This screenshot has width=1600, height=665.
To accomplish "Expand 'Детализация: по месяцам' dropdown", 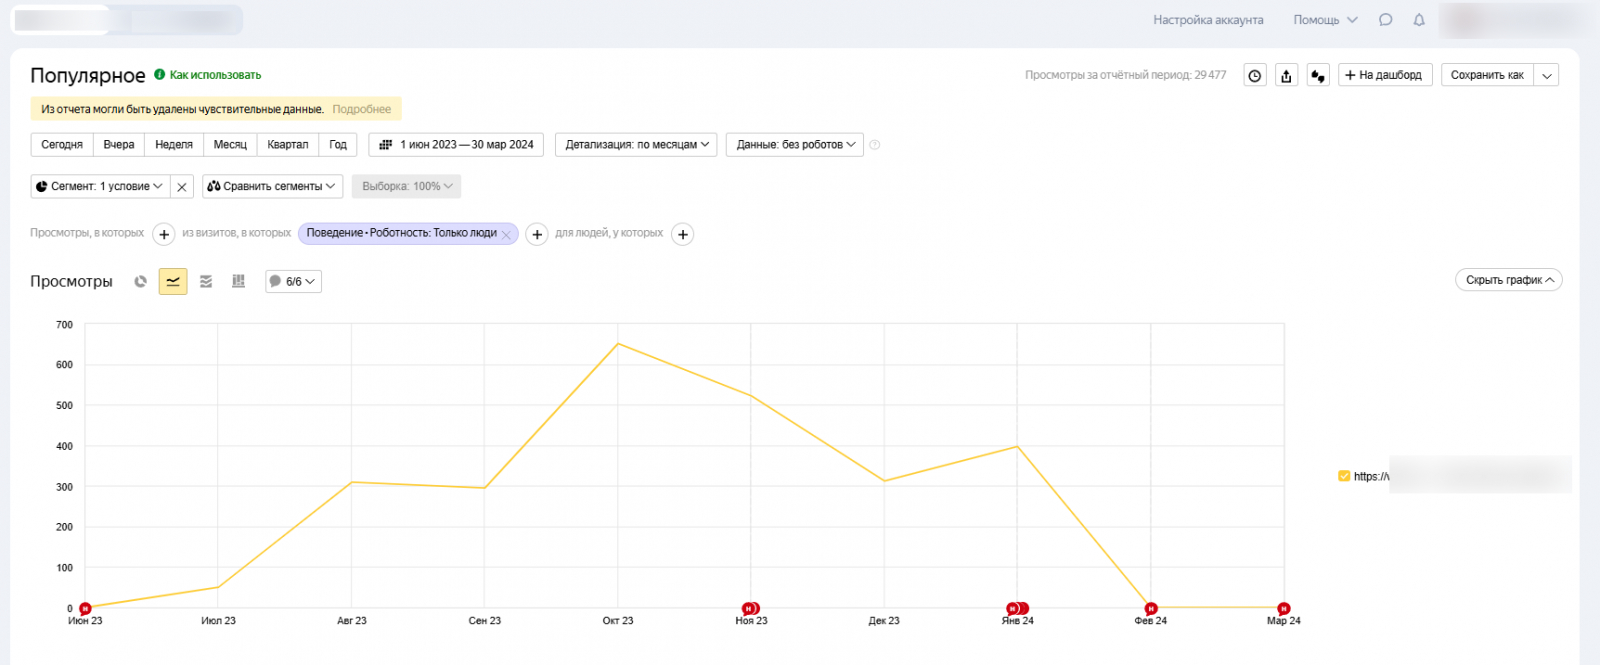I will click(x=636, y=145).
